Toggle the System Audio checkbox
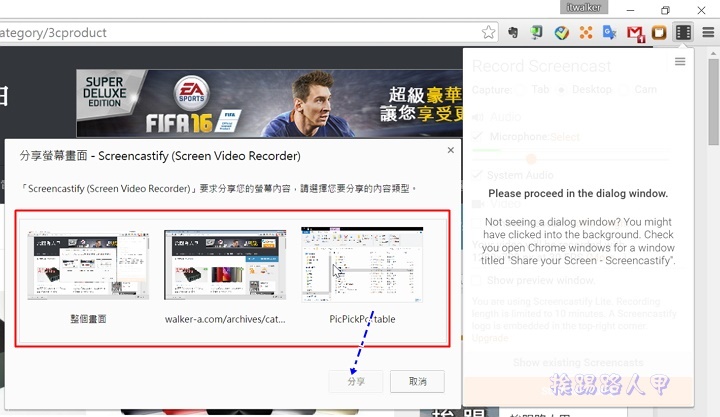The image size is (720, 417). 477,175
